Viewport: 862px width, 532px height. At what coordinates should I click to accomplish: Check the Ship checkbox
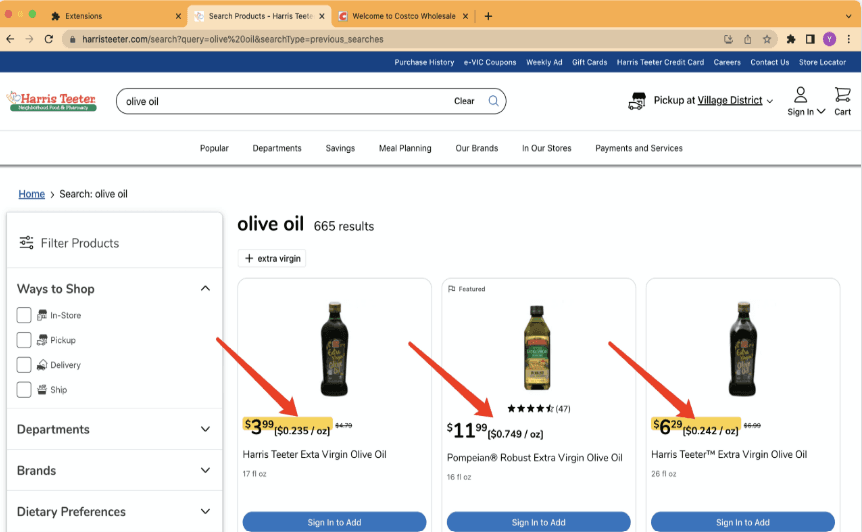(x=24, y=389)
